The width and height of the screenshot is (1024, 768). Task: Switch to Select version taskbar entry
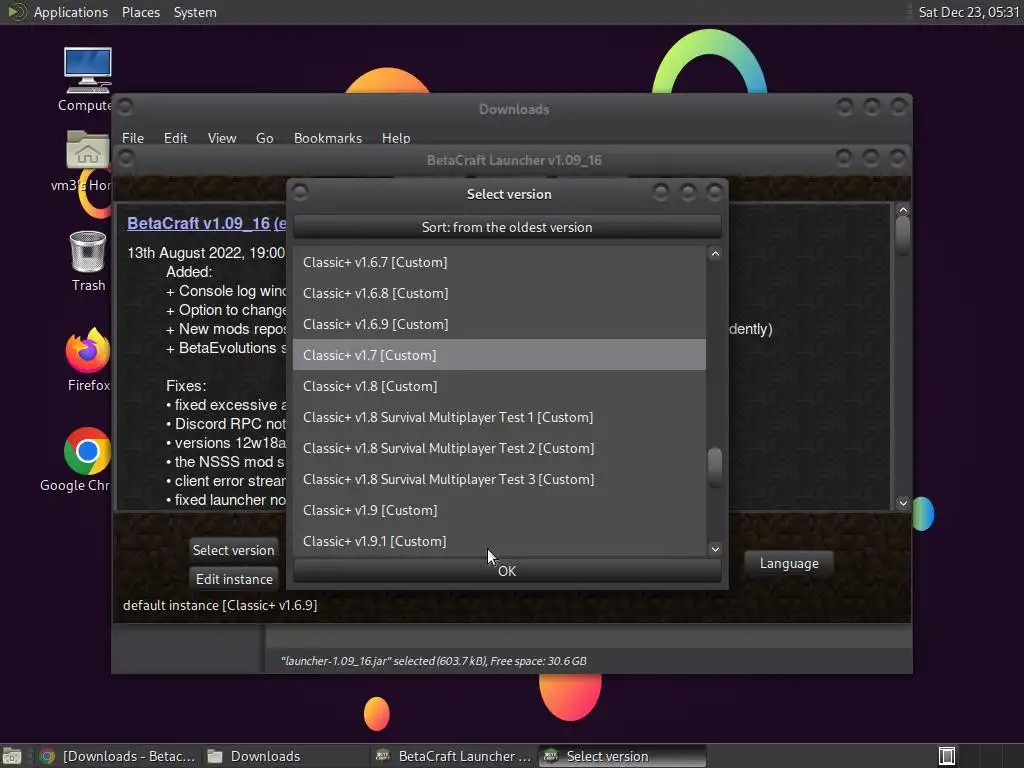pos(620,756)
